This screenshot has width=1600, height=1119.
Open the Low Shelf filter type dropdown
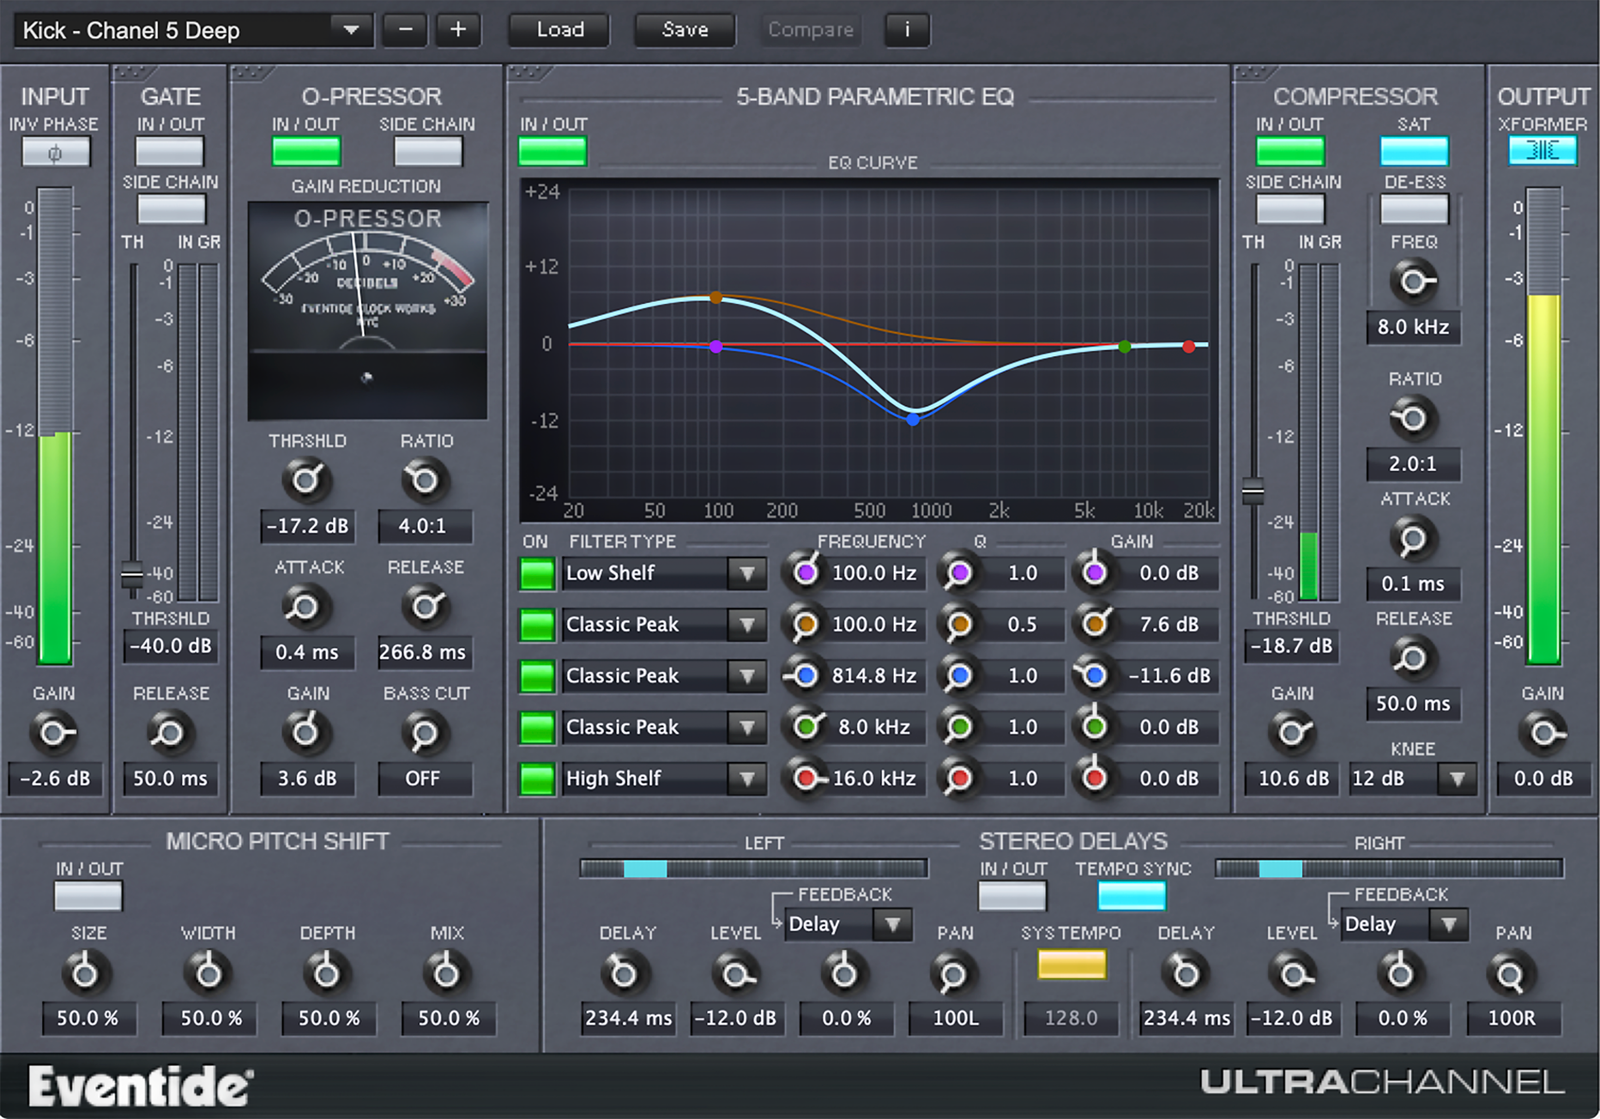(x=746, y=574)
